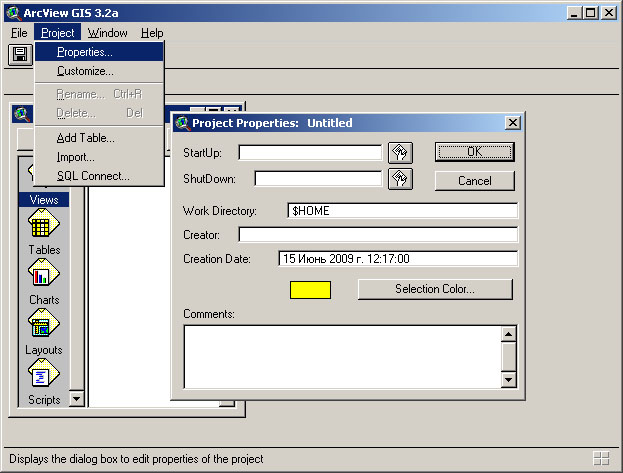The height and width of the screenshot is (473, 623).
Task: Select the Views label in project window
Action: [x=44, y=200]
